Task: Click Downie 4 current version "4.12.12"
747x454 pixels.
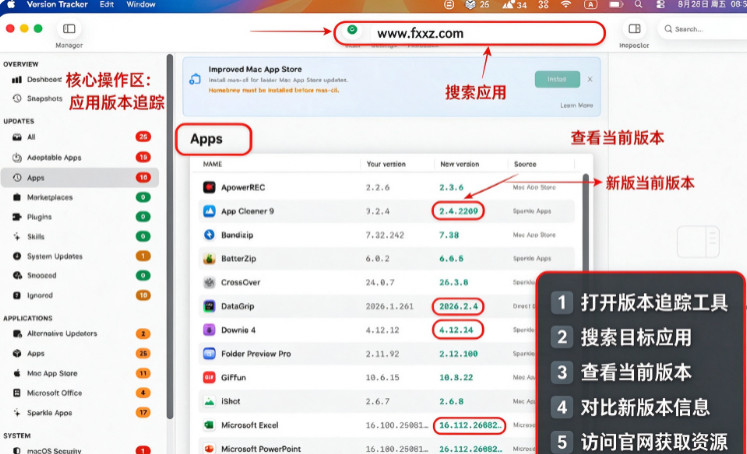Action: tap(383, 330)
